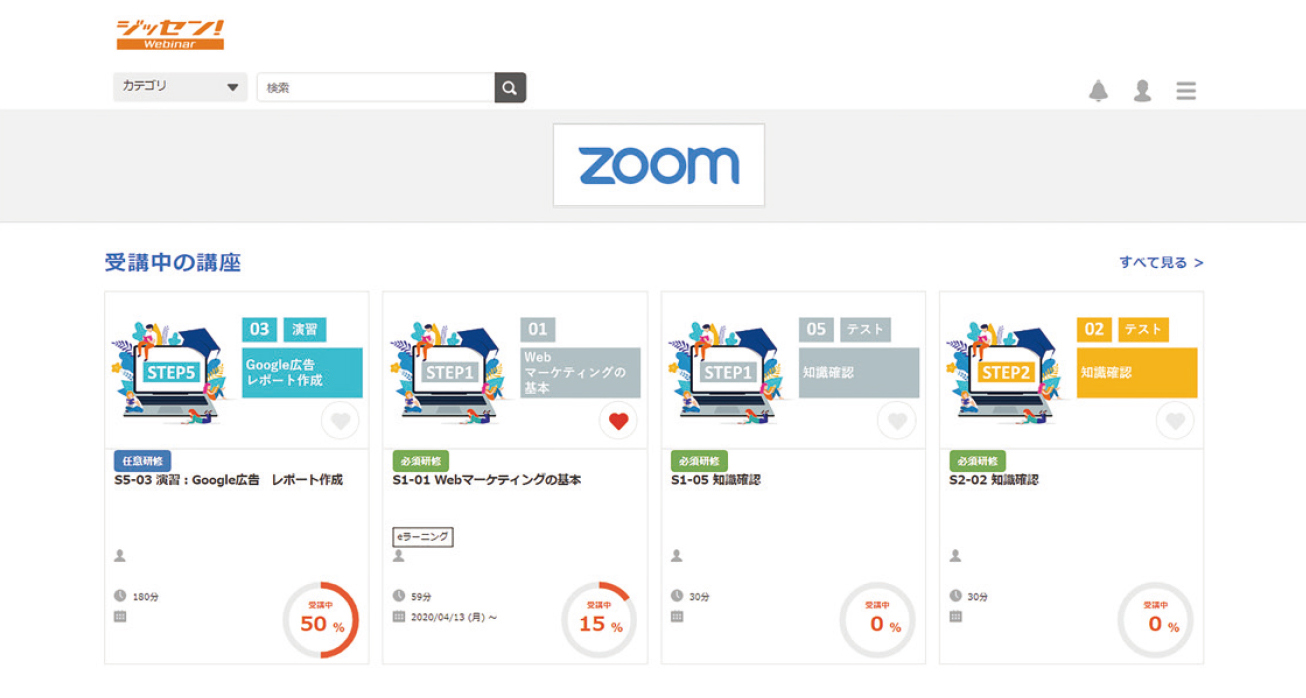Viewport: 1306px width, 698px height.
Task: Click the 50% progress circle
Action: (320, 621)
